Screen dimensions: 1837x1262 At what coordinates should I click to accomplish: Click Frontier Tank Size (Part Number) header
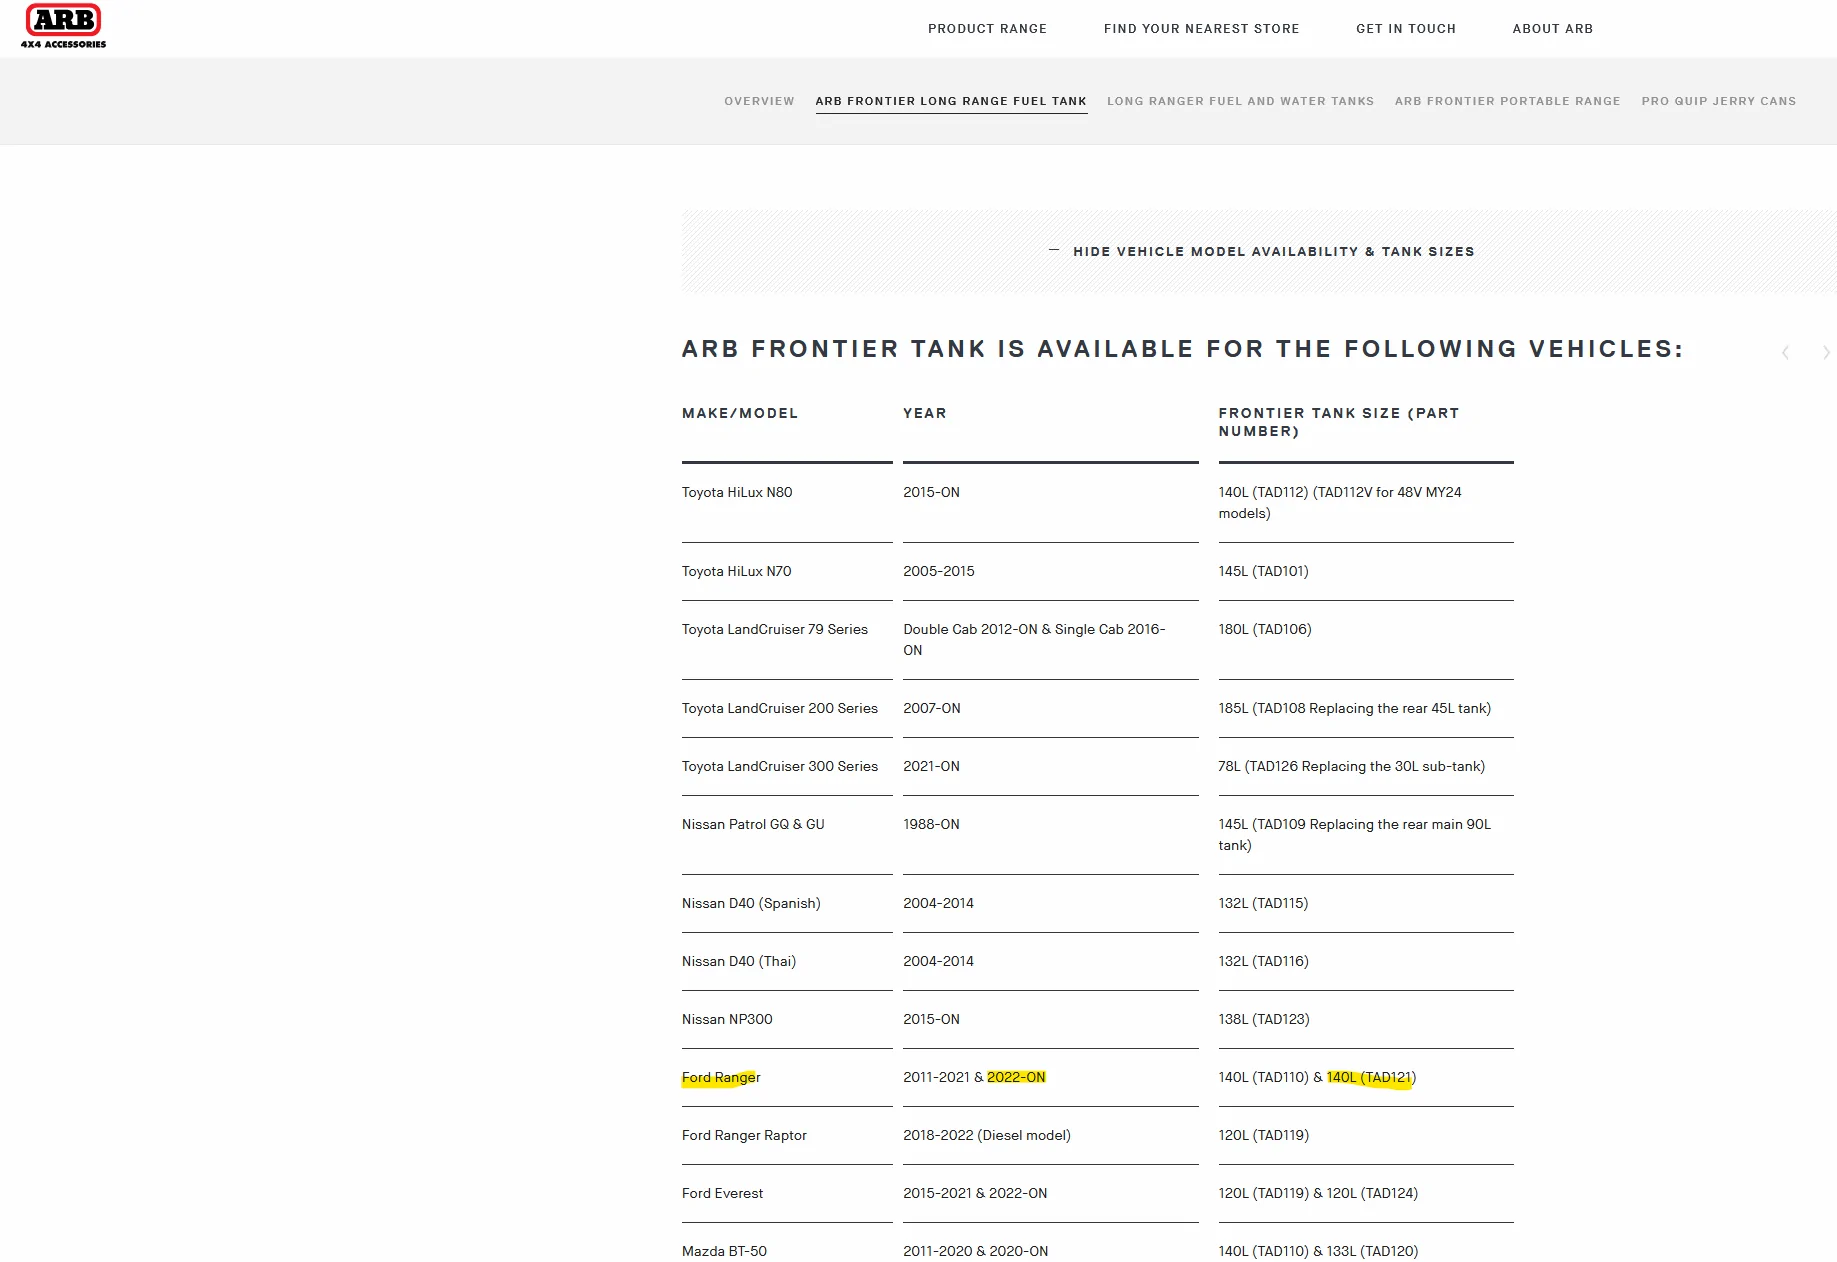click(1338, 422)
